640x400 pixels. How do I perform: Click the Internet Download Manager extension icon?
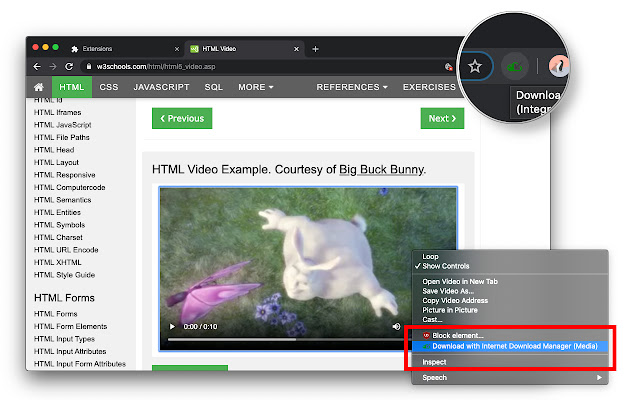[x=515, y=67]
